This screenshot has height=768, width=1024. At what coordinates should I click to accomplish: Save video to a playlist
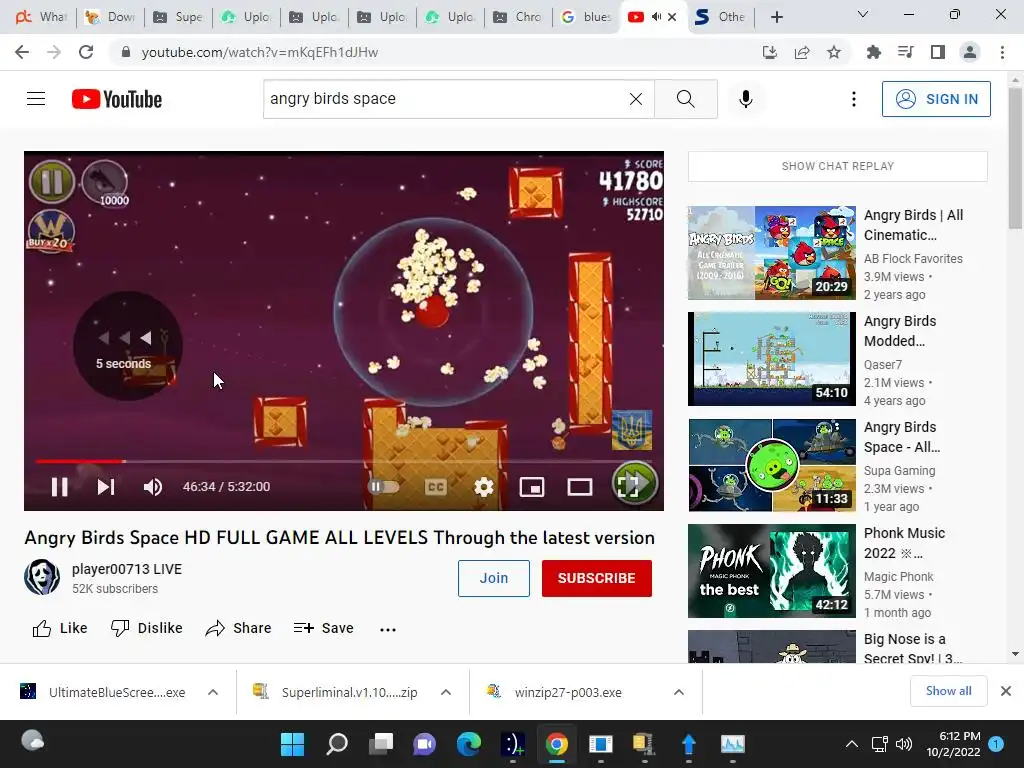(x=323, y=628)
